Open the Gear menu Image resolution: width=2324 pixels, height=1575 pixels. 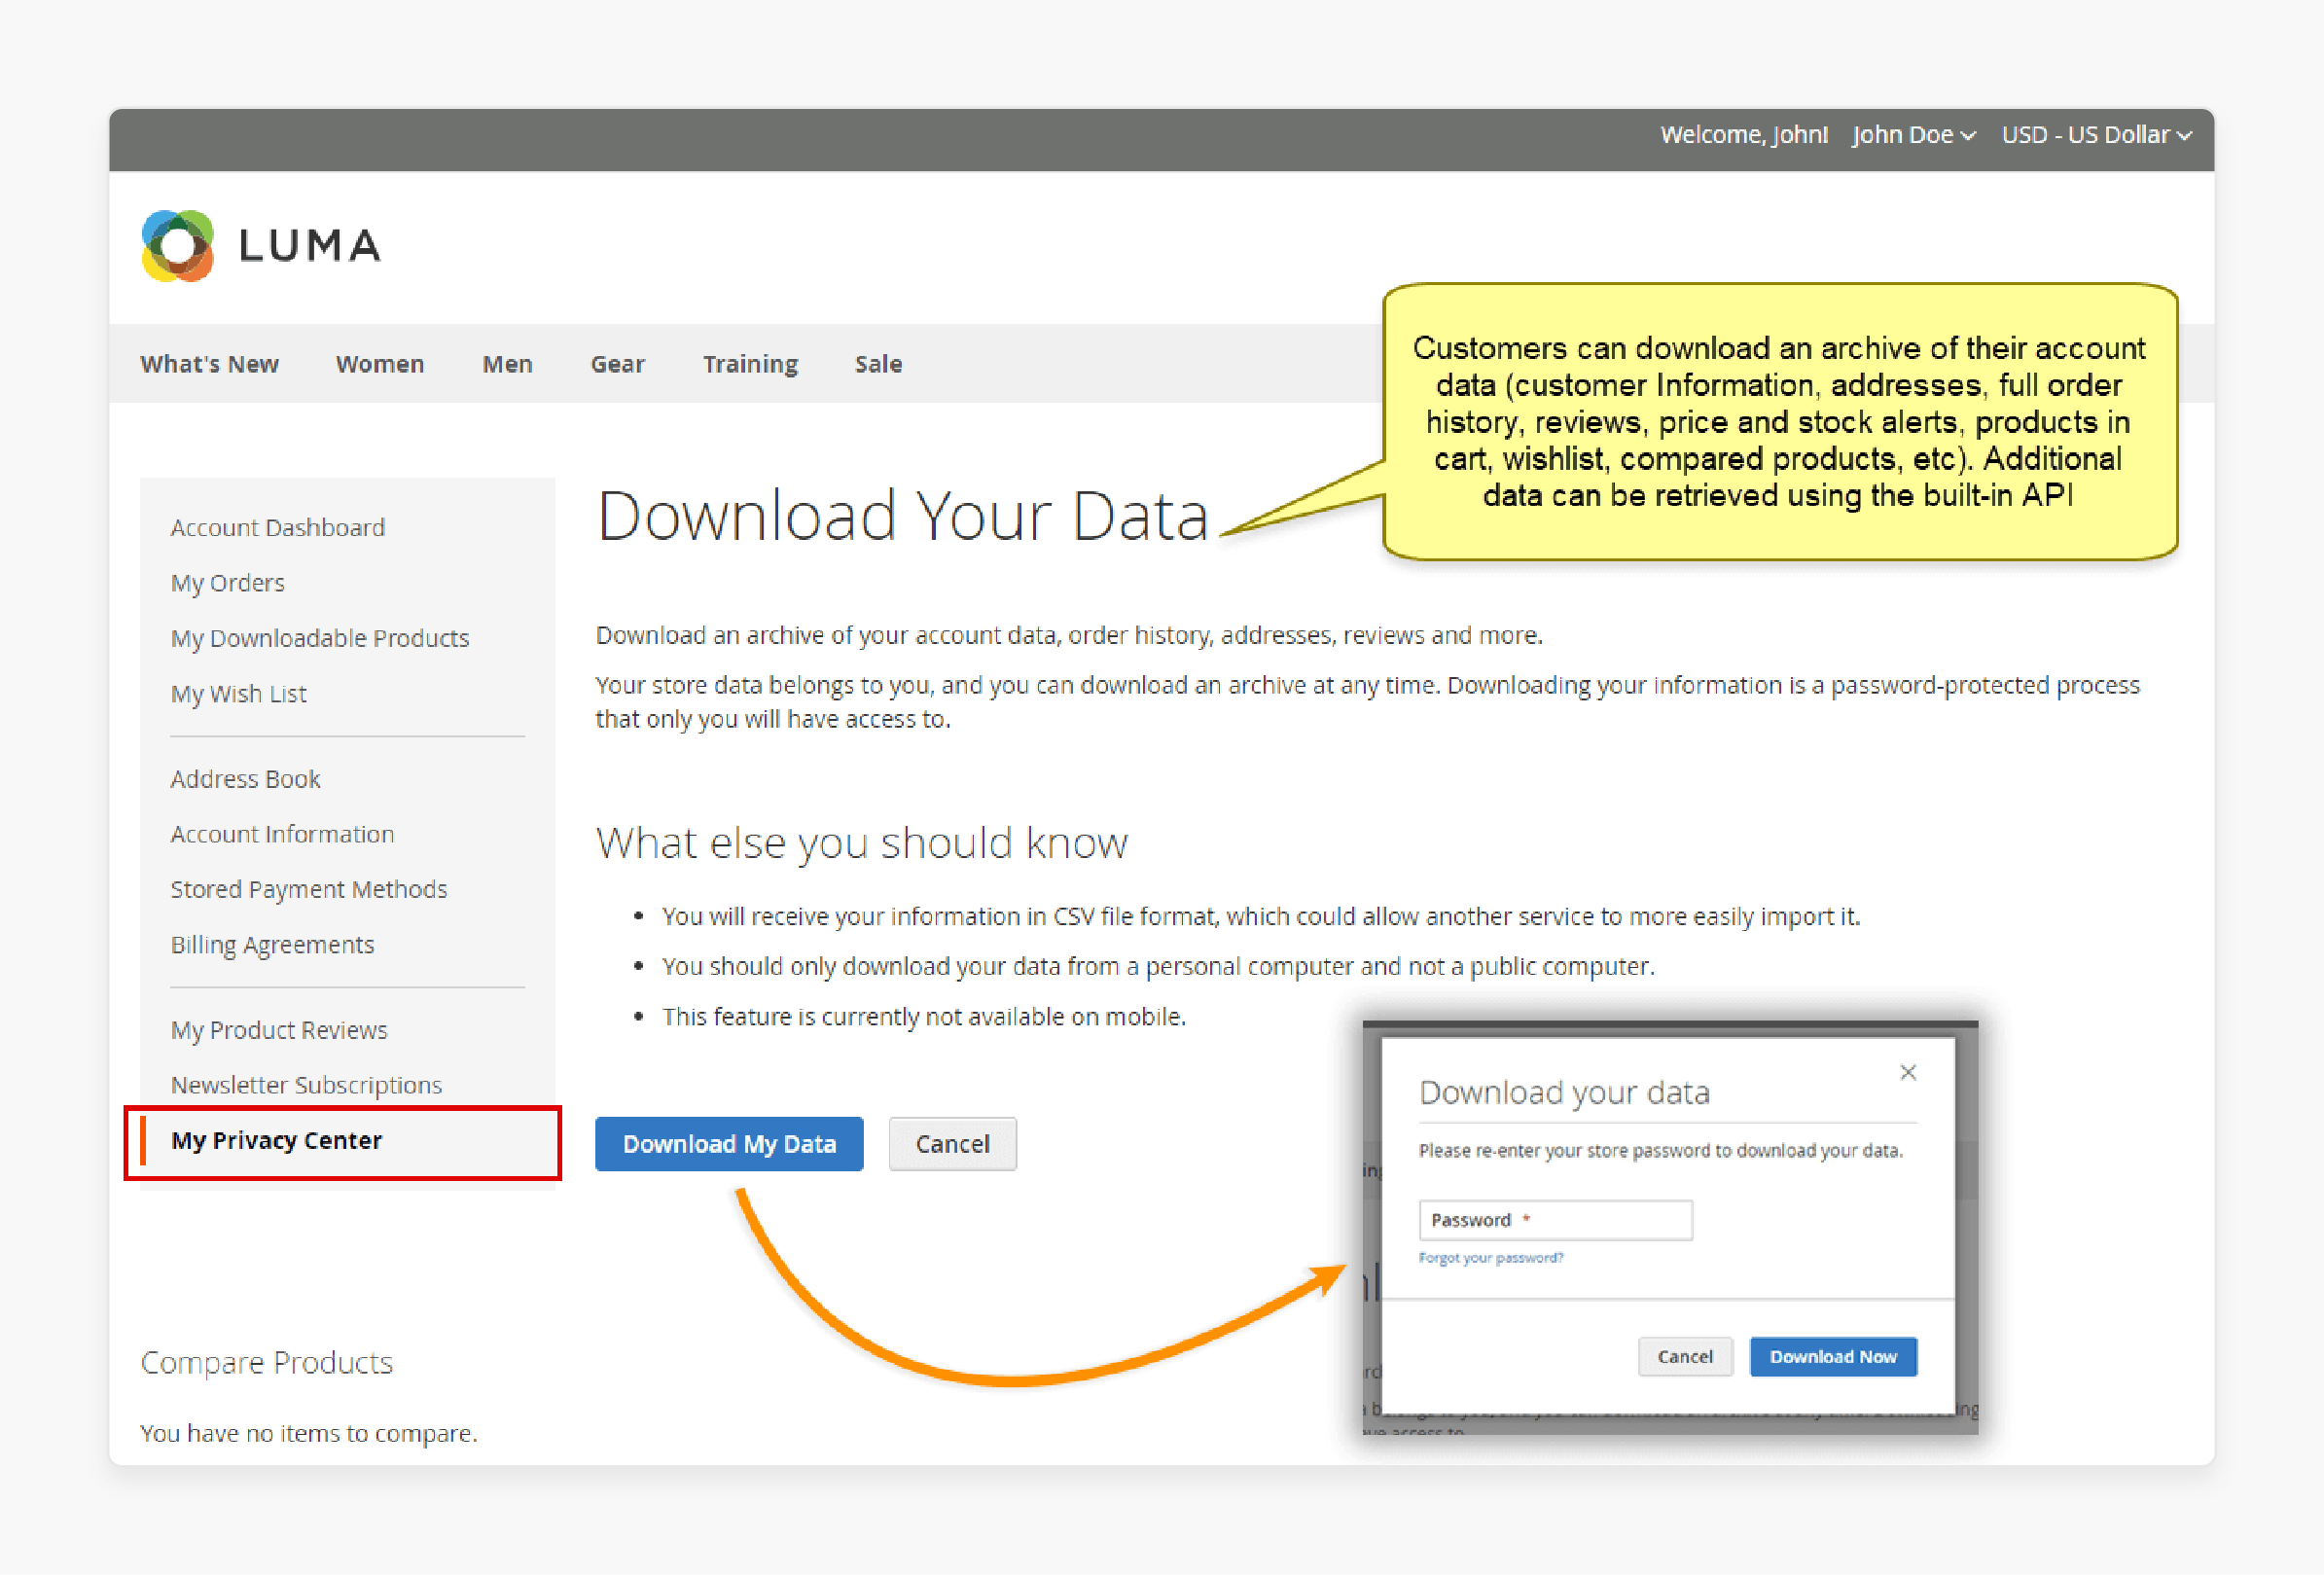click(x=617, y=364)
